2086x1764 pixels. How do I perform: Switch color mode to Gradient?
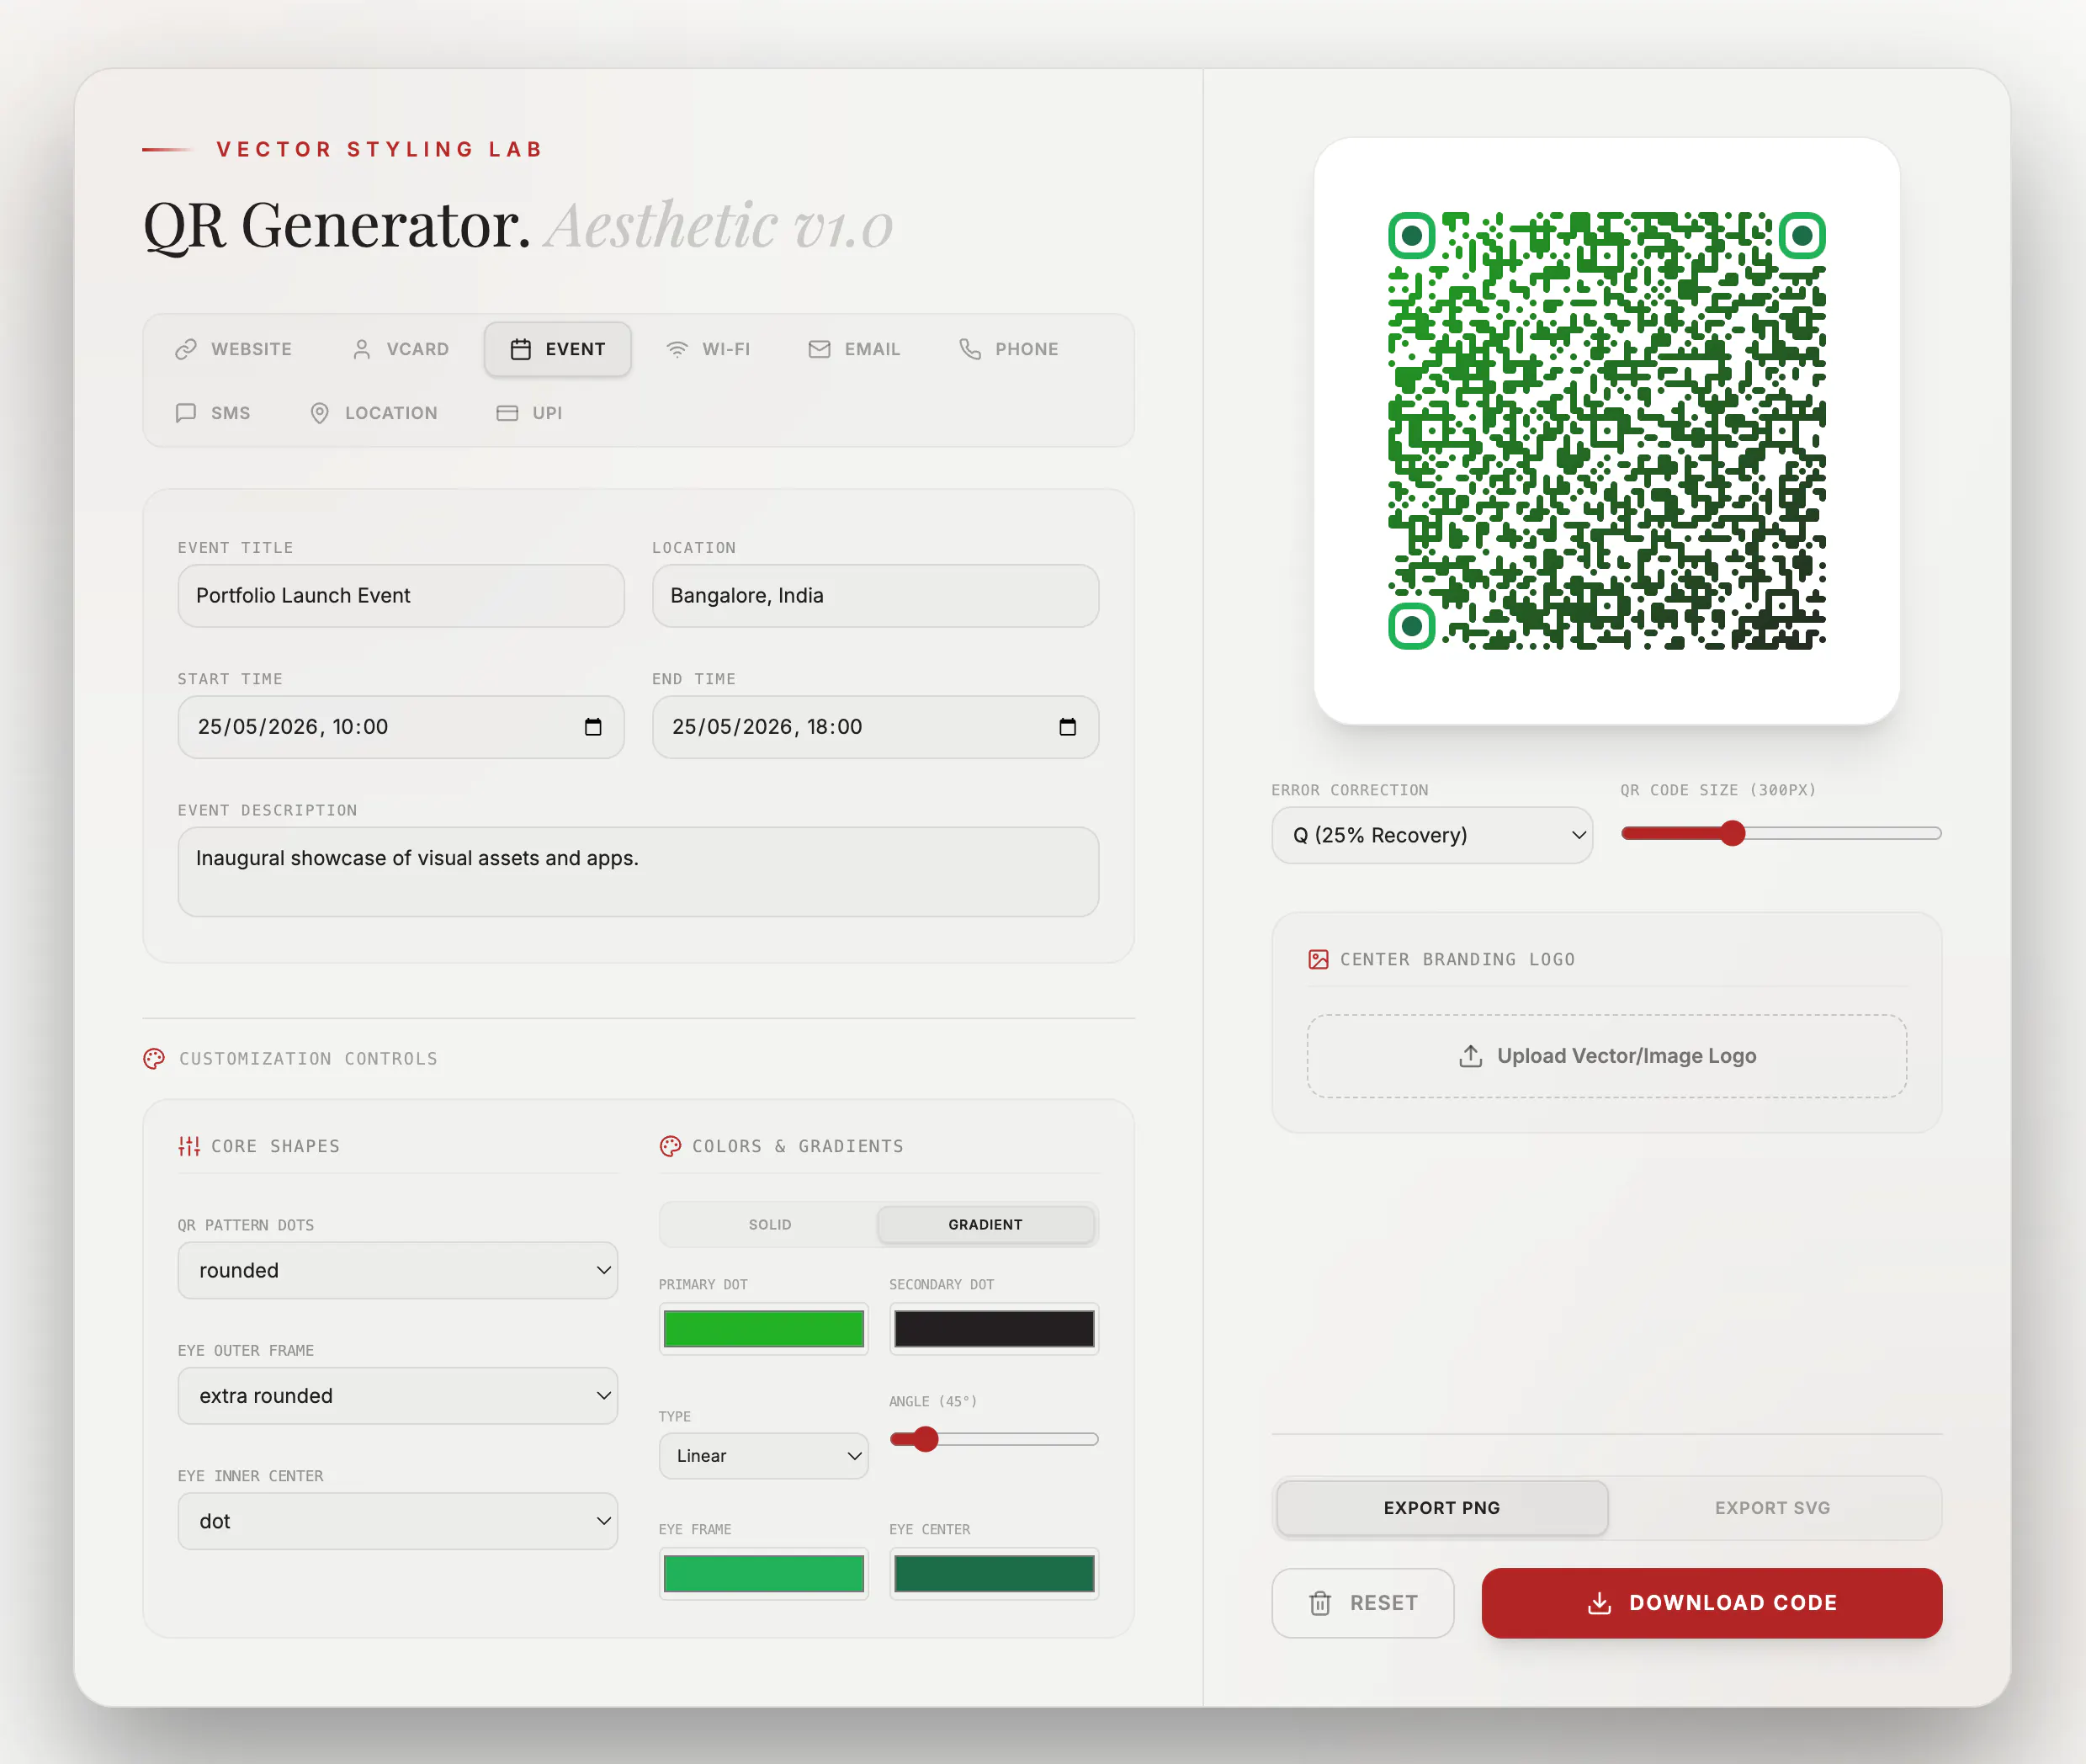(985, 1225)
